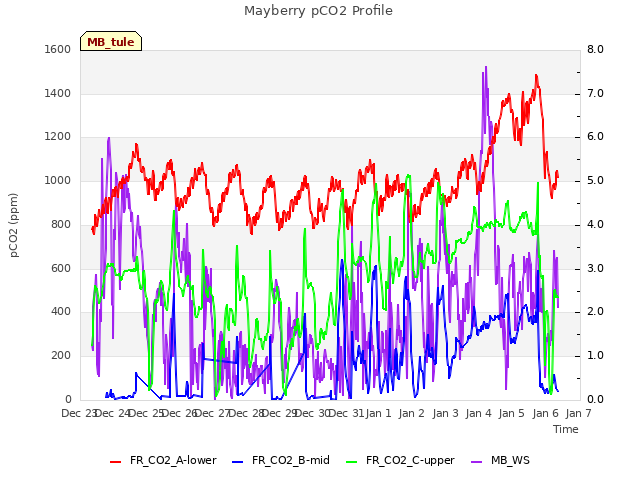Screen dimensions: 640x480
Task: Click the 400 left axis value
Action: [61, 312]
